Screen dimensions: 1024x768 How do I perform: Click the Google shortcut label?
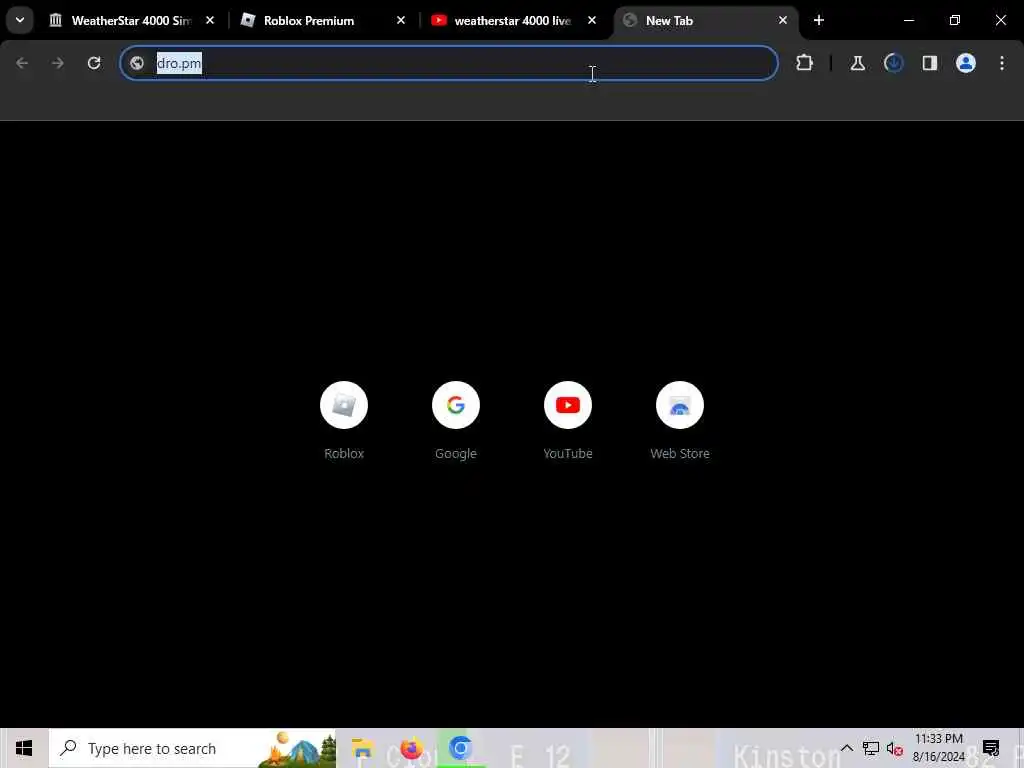click(456, 453)
